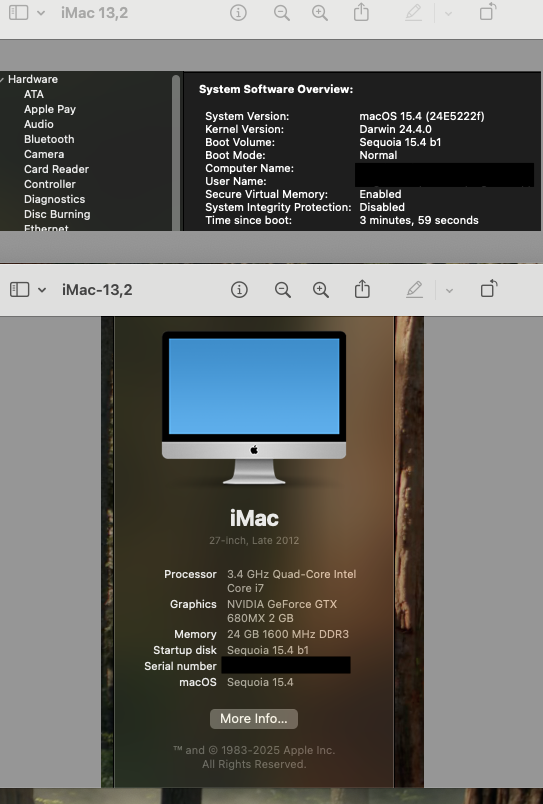Zoom in on the iMac-13,2 window

click(321, 290)
